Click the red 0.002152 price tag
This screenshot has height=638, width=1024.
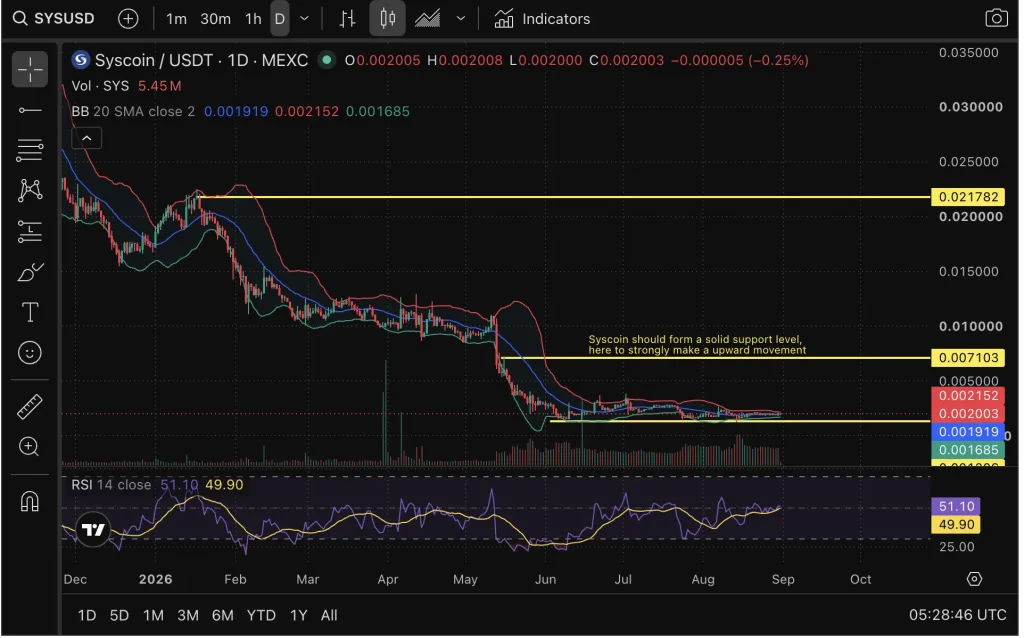[968, 395]
